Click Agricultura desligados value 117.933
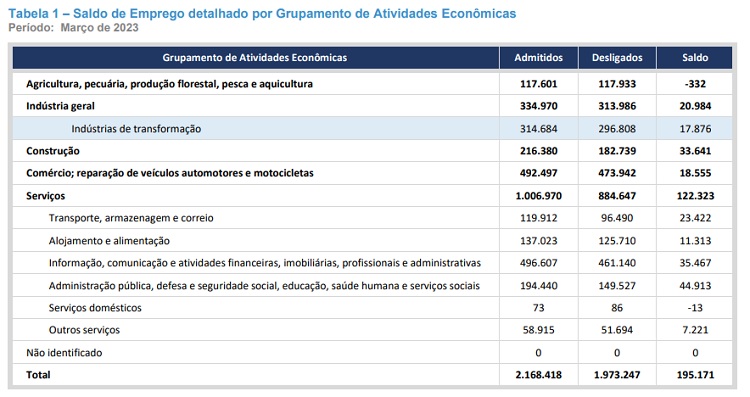The image size is (750, 397). (617, 84)
